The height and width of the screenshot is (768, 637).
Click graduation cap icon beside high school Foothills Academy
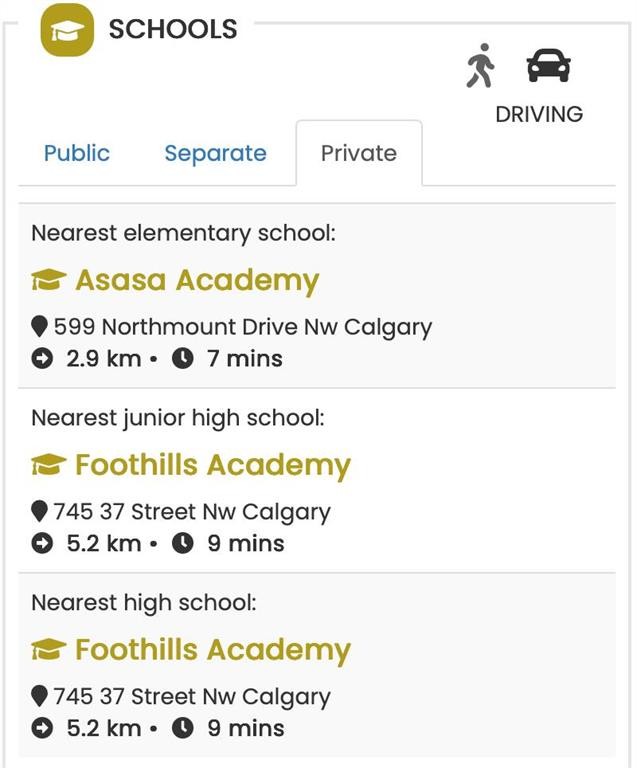pyautogui.click(x=48, y=649)
